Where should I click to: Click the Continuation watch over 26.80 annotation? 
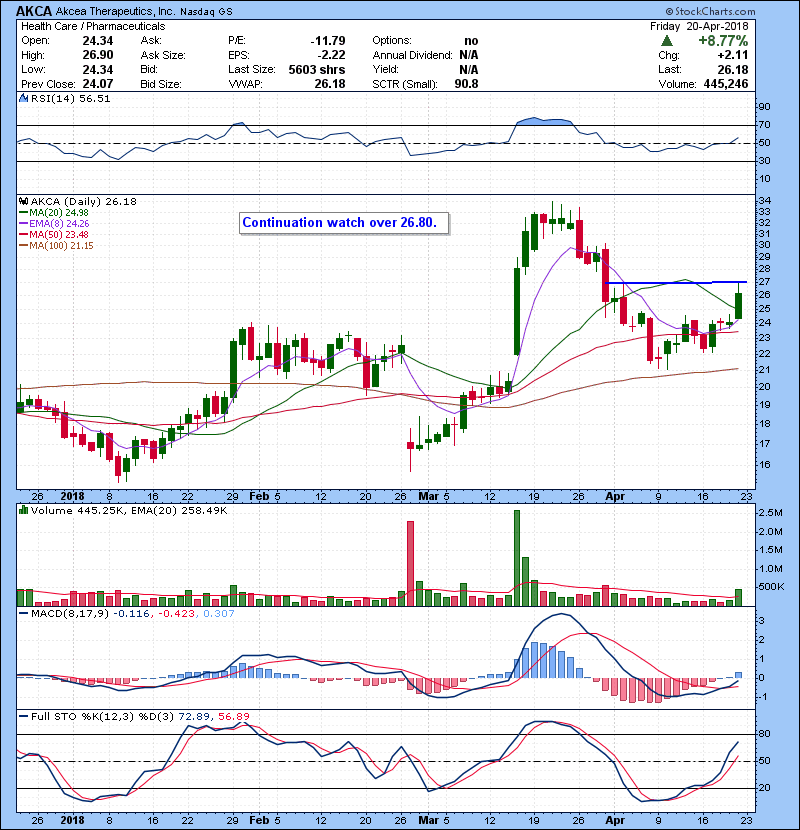(344, 223)
